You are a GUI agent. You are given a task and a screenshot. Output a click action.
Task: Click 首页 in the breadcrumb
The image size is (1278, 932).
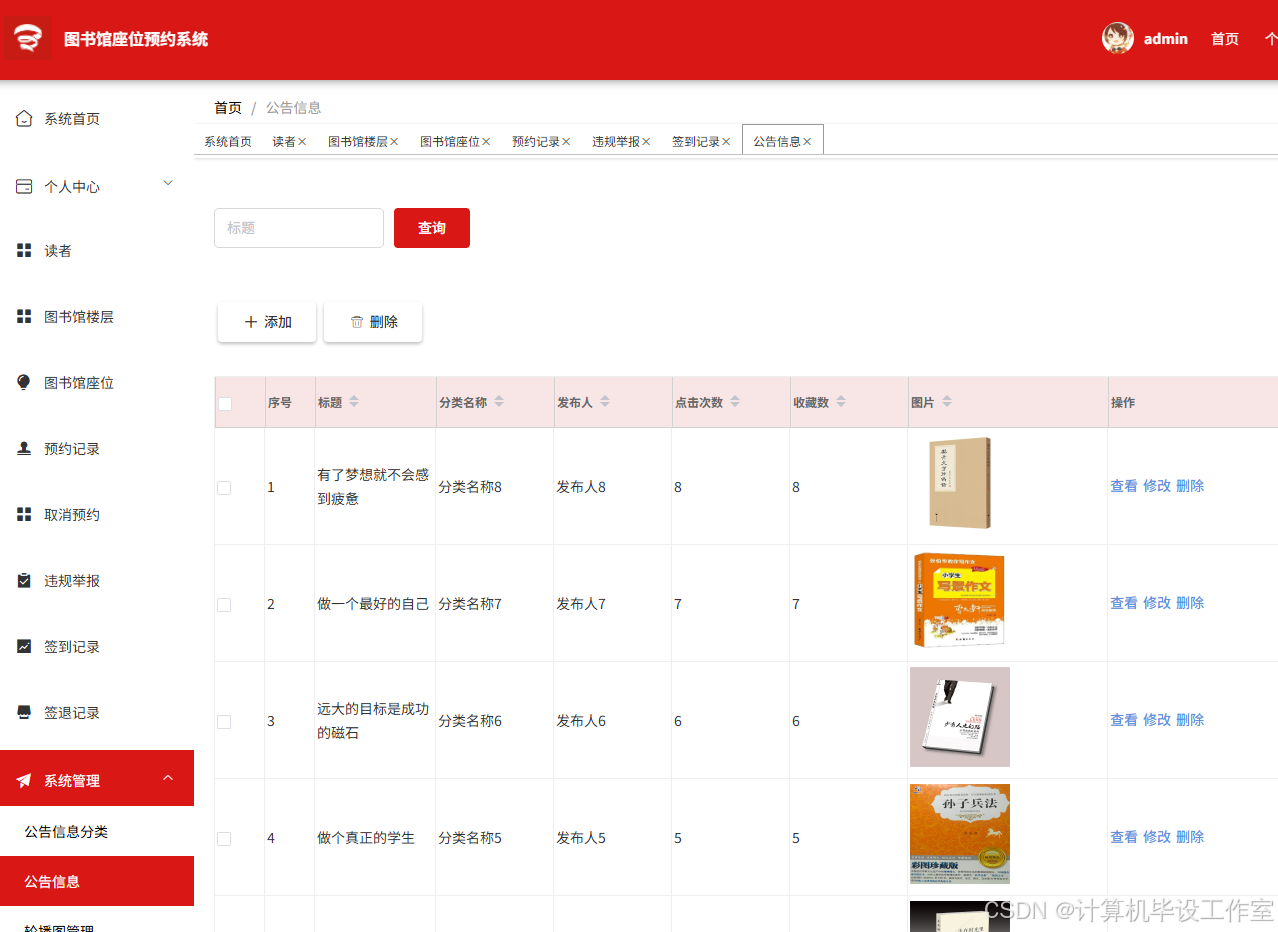(228, 108)
